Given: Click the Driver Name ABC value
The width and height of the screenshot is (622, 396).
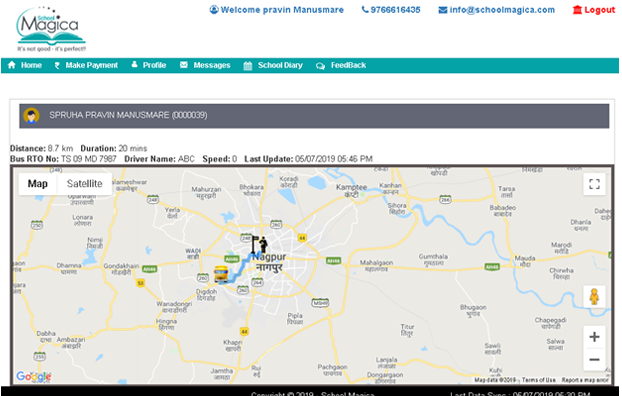Looking at the screenshot, I should tap(186, 159).
